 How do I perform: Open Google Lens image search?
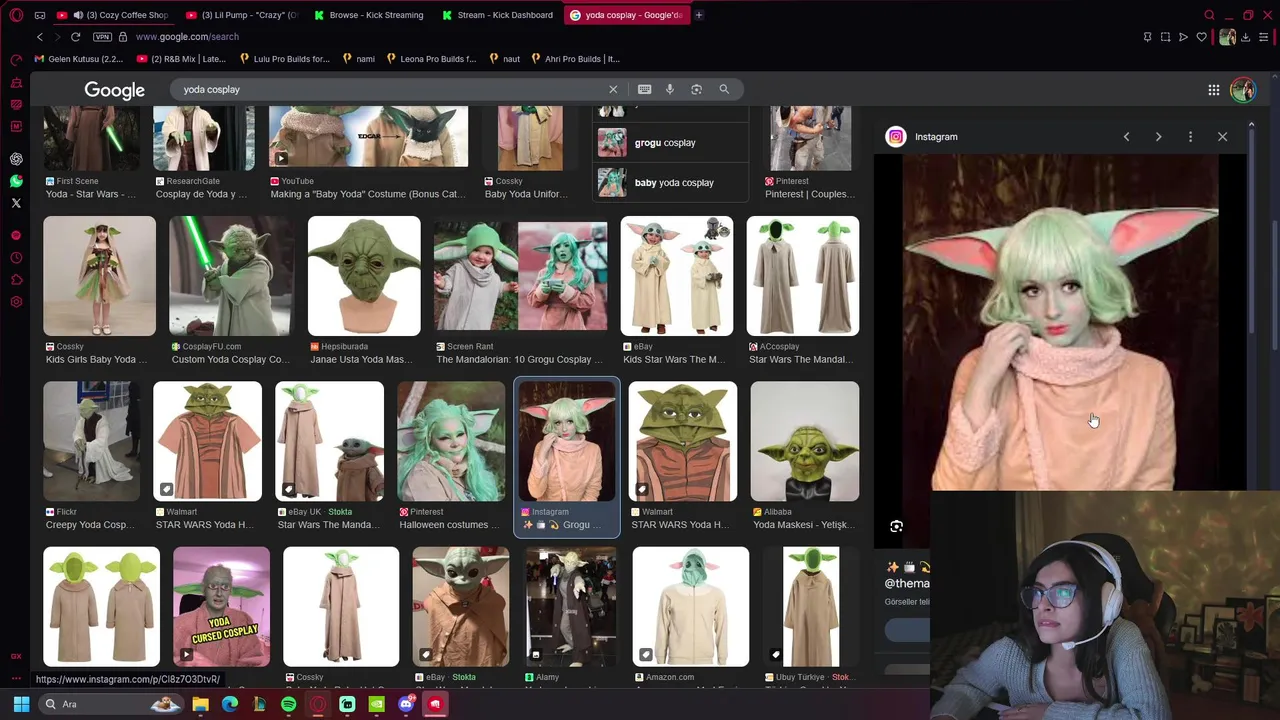pos(696,89)
